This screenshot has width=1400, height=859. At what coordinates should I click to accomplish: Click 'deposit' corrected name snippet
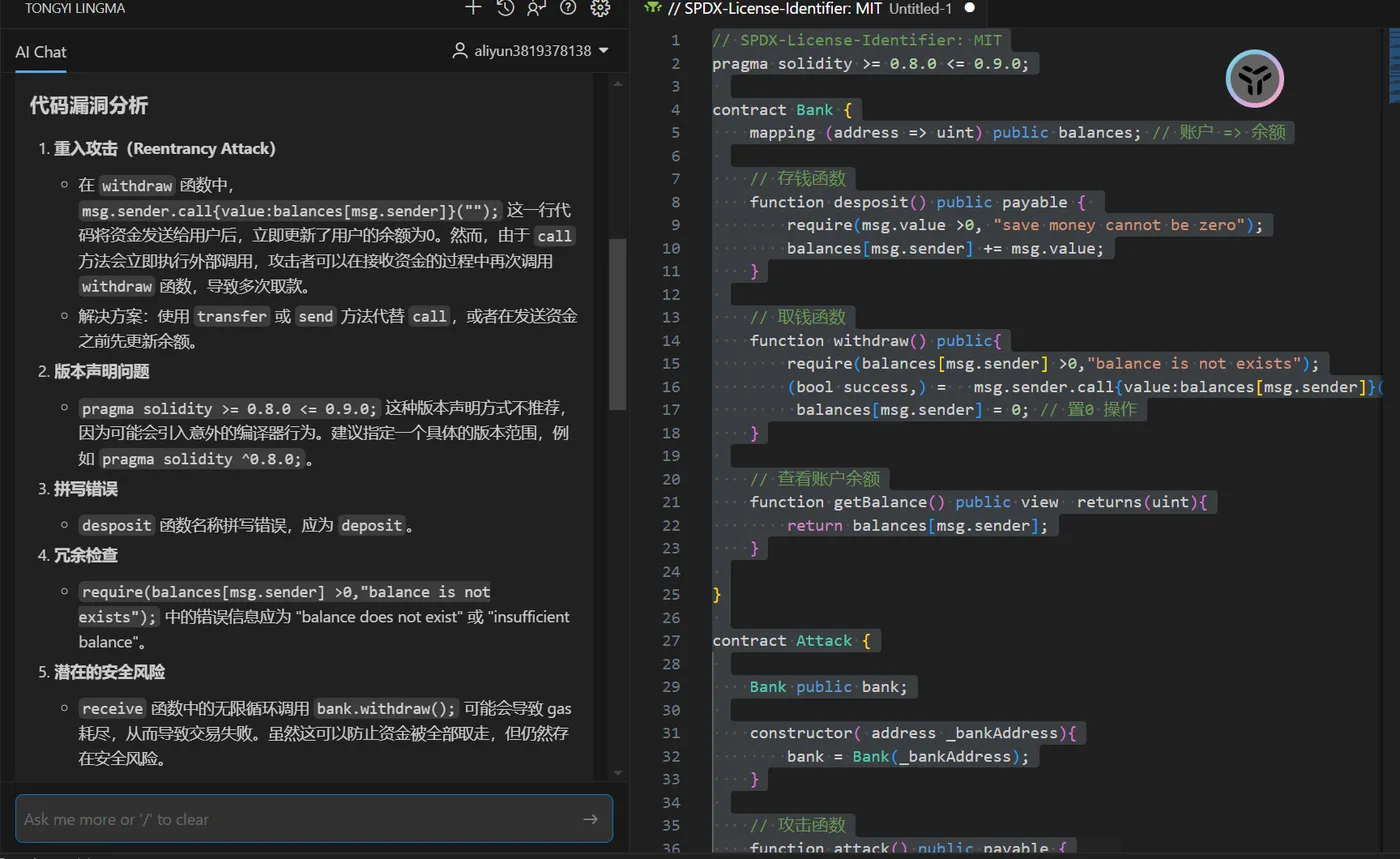click(371, 525)
